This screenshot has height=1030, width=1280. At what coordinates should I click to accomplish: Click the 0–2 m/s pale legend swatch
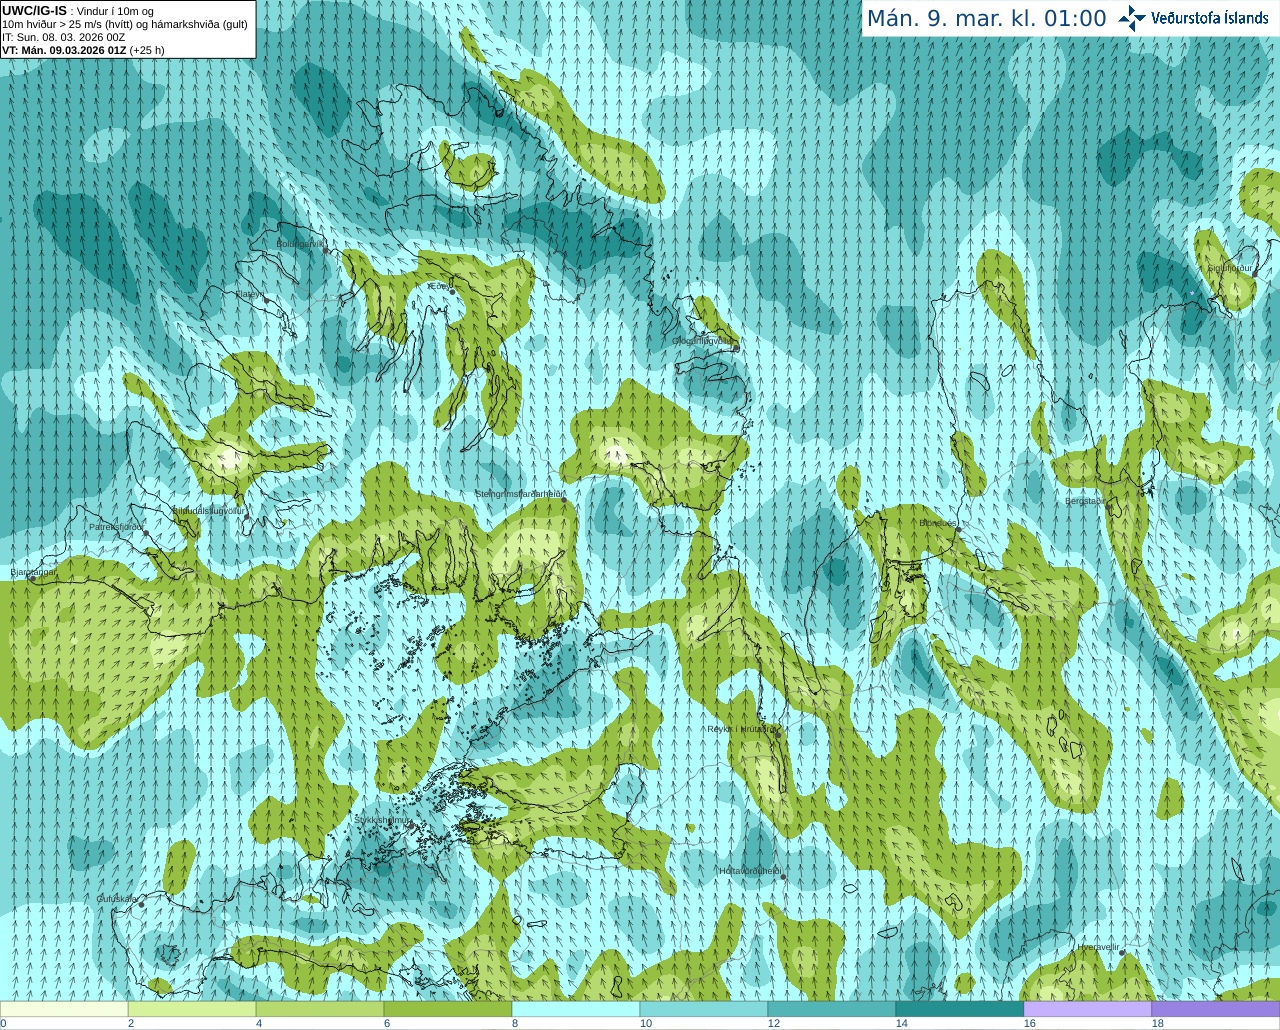pos(64,1009)
